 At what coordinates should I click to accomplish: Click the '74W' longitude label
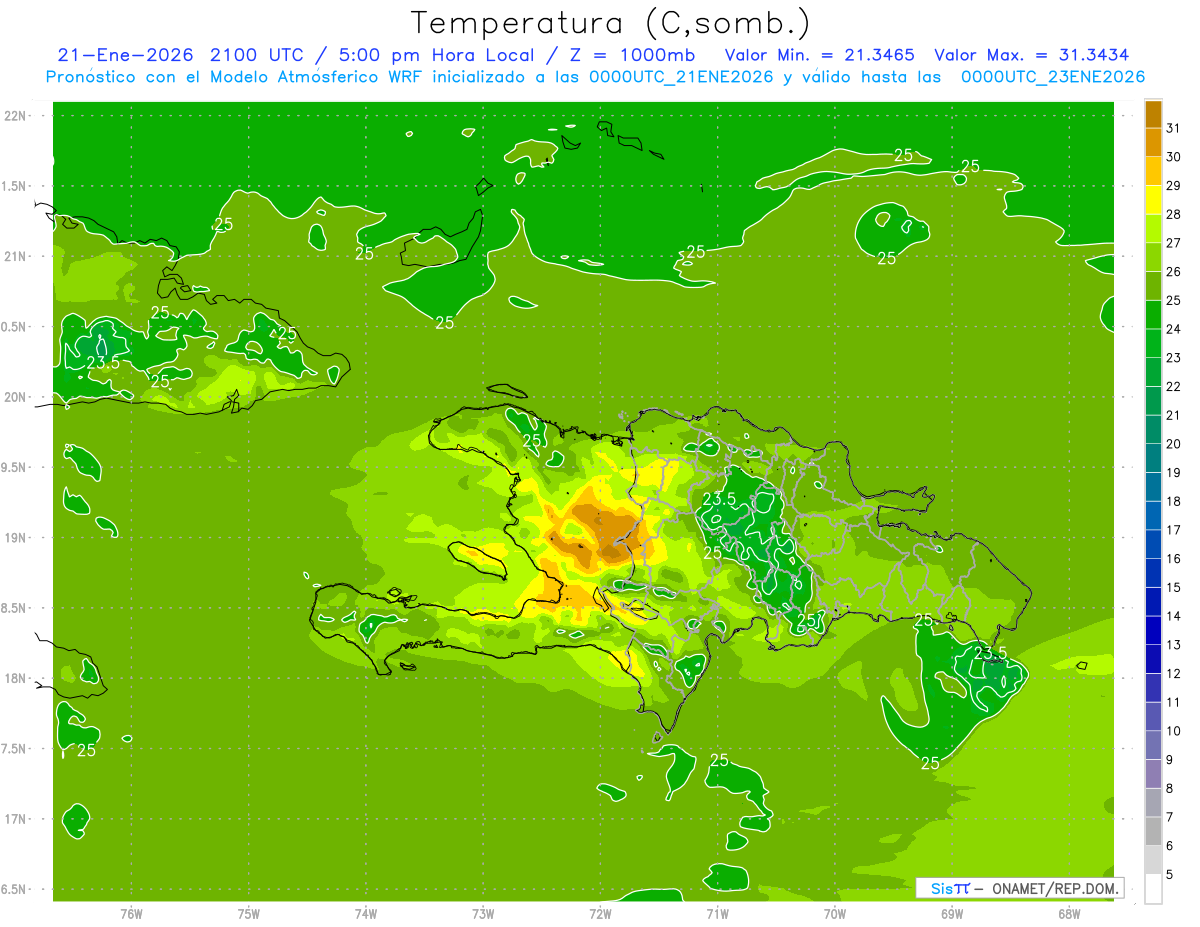366,913
